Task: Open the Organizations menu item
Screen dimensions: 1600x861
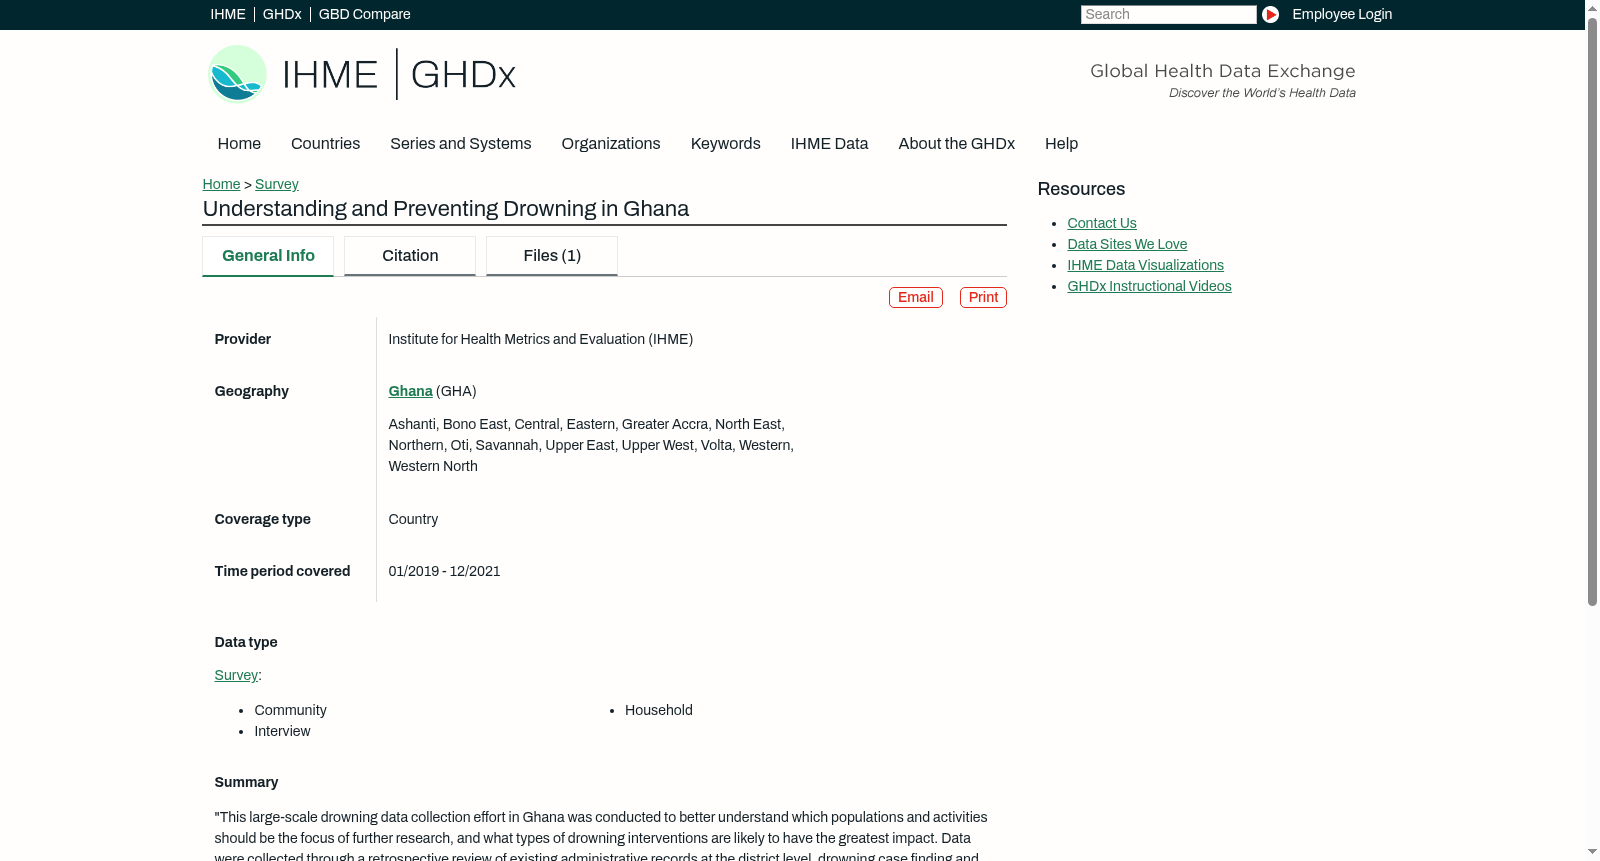Action: 611,144
